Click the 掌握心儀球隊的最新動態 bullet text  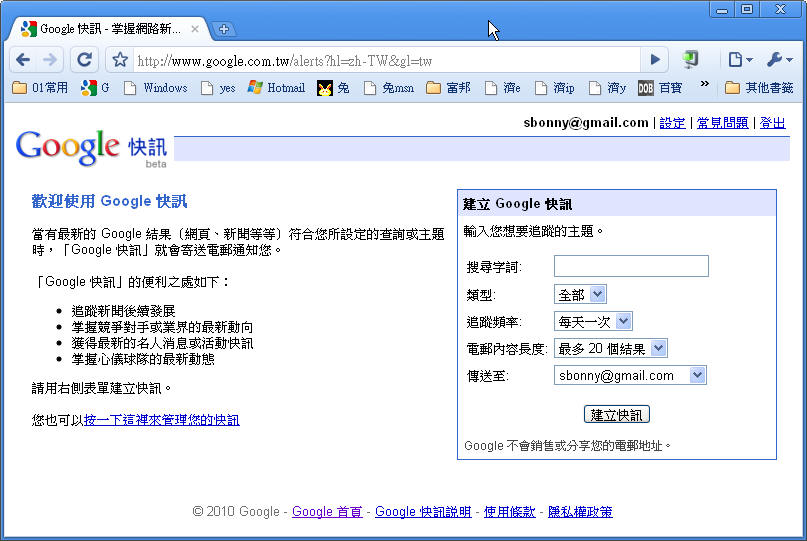tap(143, 359)
